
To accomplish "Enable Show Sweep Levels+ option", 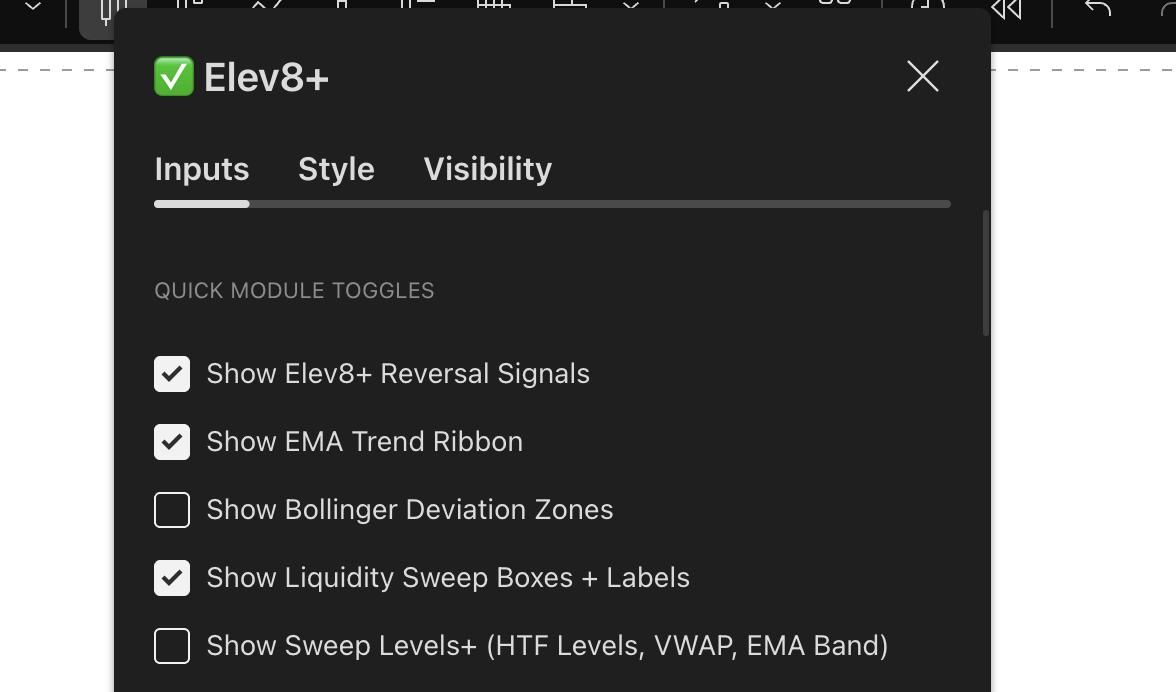I will click(172, 646).
